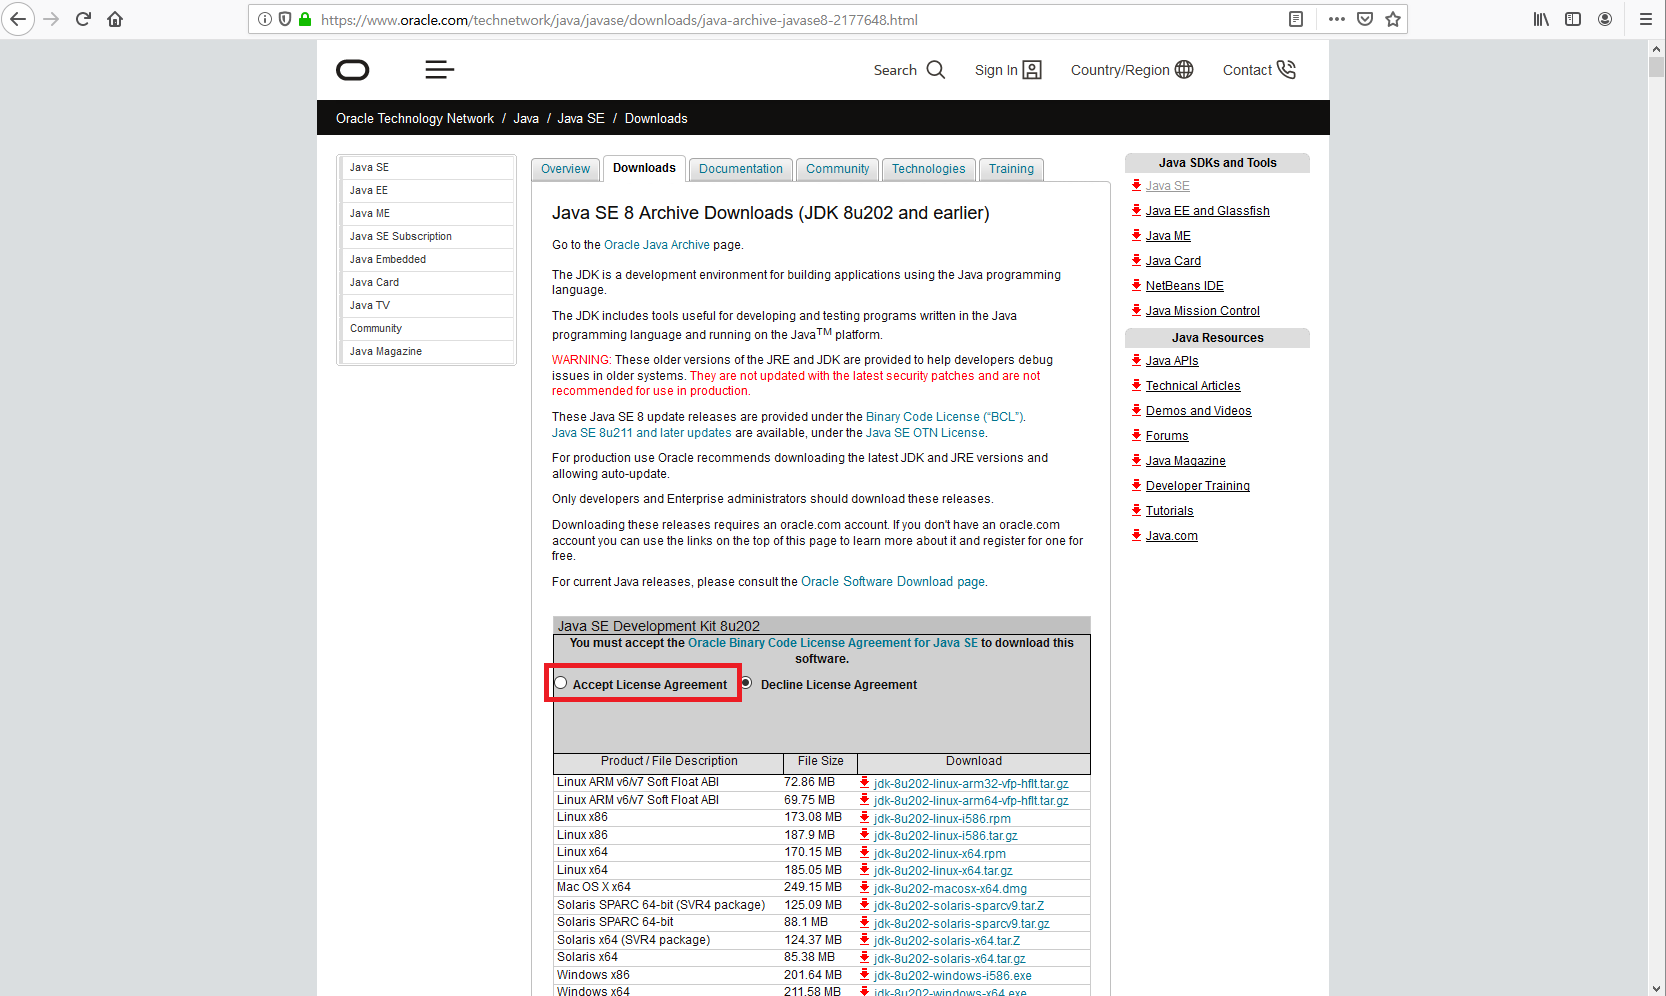This screenshot has height=996, width=1666.
Task: Click Java Magazine in left sidebar
Action: click(x=428, y=351)
